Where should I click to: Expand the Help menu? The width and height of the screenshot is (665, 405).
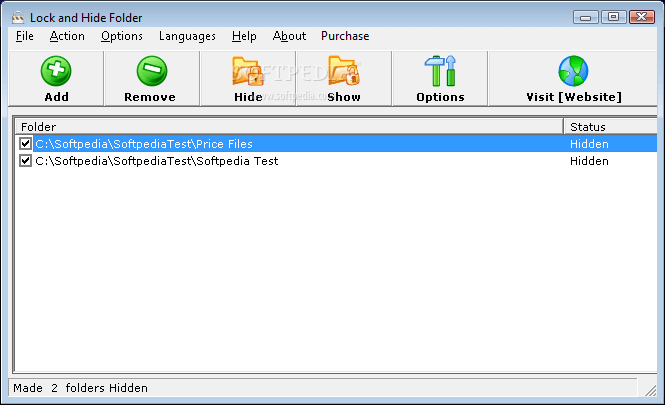click(x=244, y=36)
